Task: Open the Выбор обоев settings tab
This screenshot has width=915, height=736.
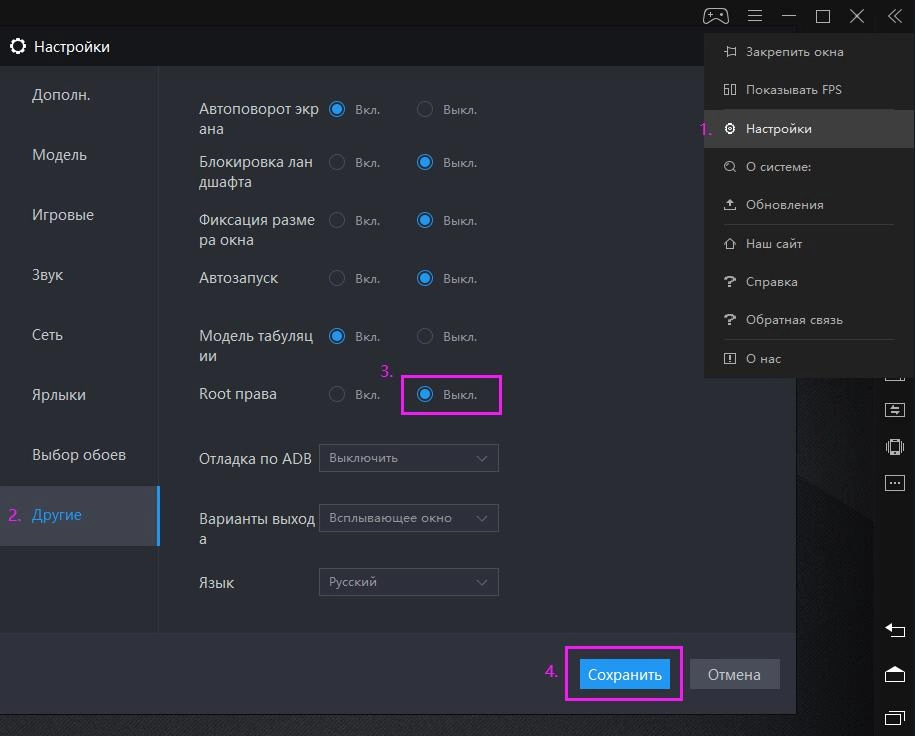Action: point(79,455)
